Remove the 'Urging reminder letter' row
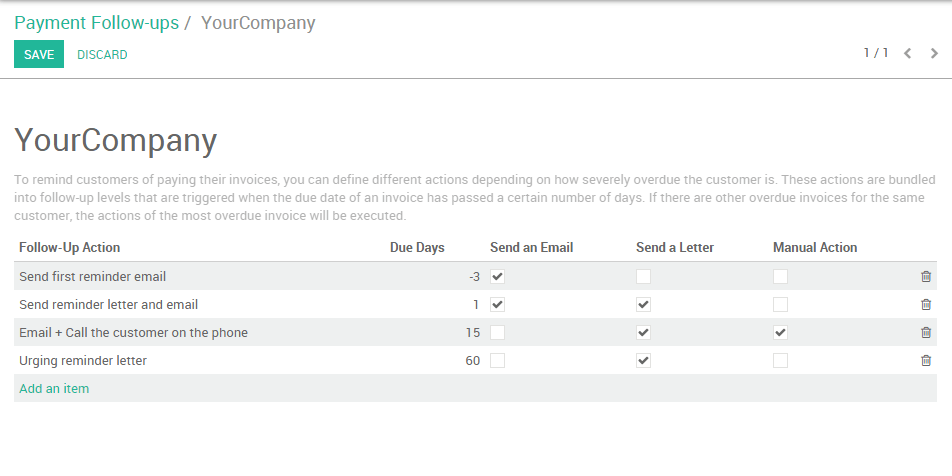Screen dimensions: 952x476 pos(925,361)
